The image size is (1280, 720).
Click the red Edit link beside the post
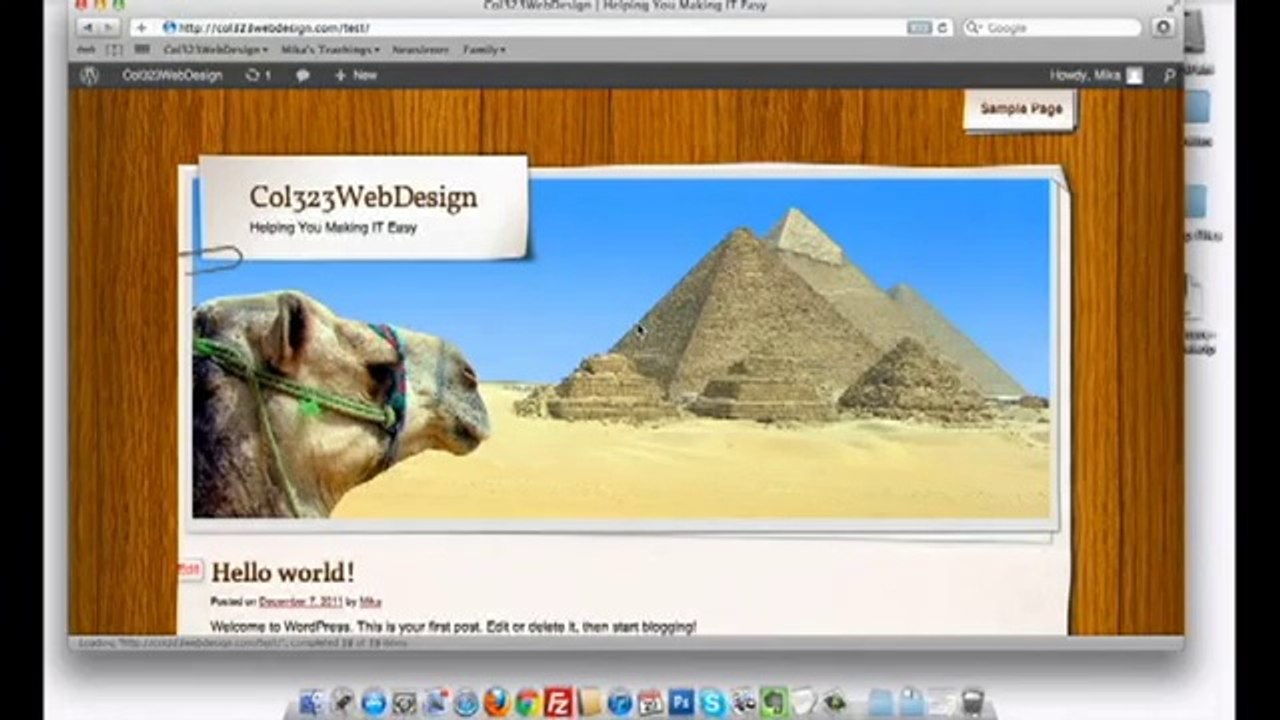189,569
